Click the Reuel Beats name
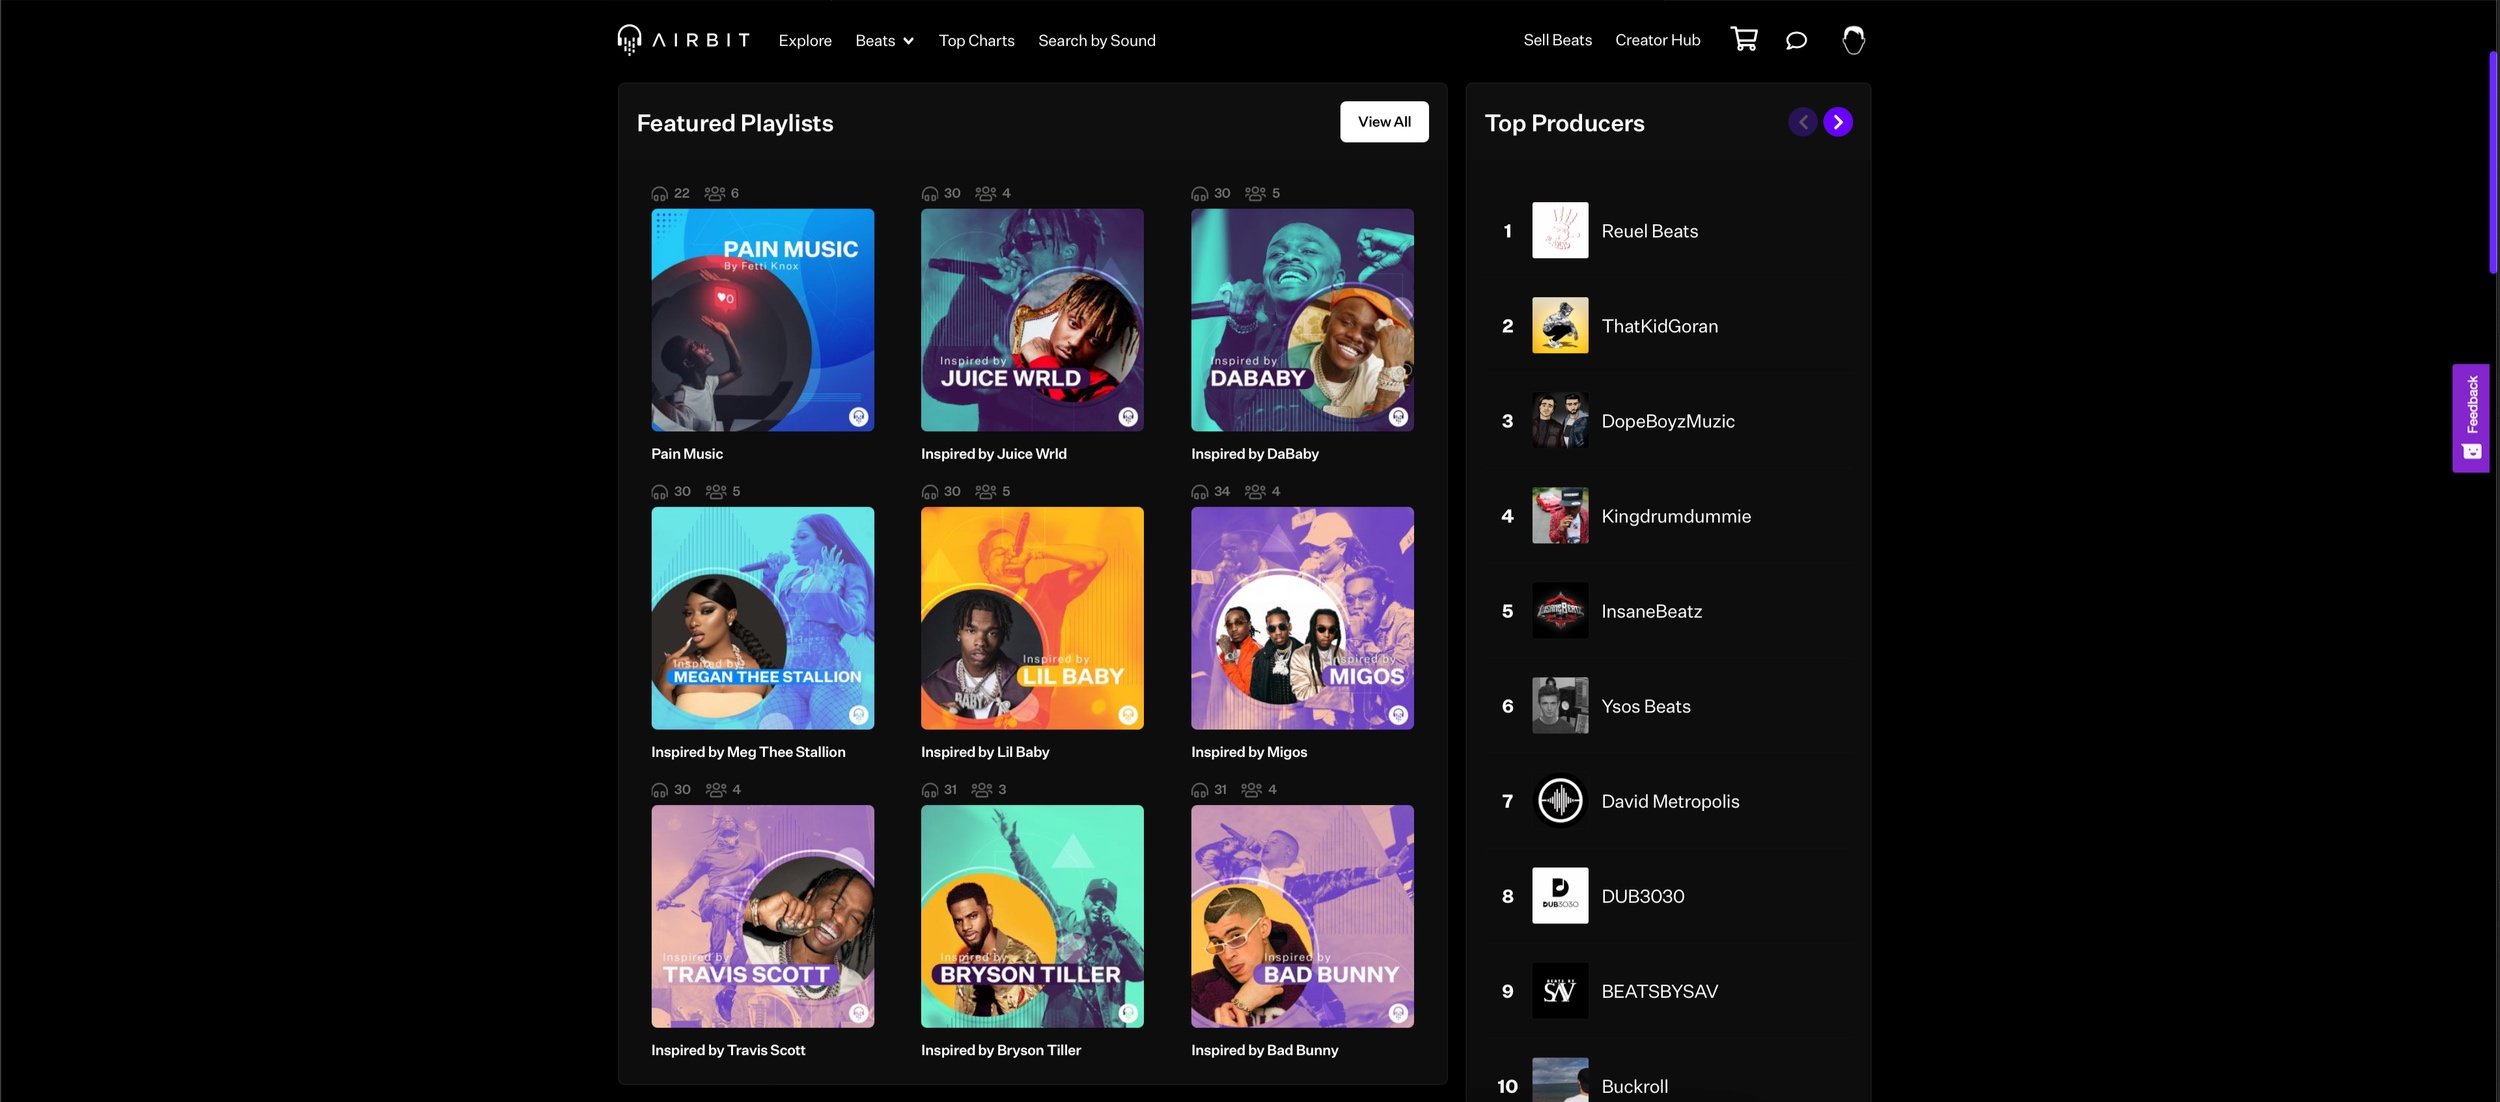Viewport: 2500px width, 1102px height. click(1650, 231)
